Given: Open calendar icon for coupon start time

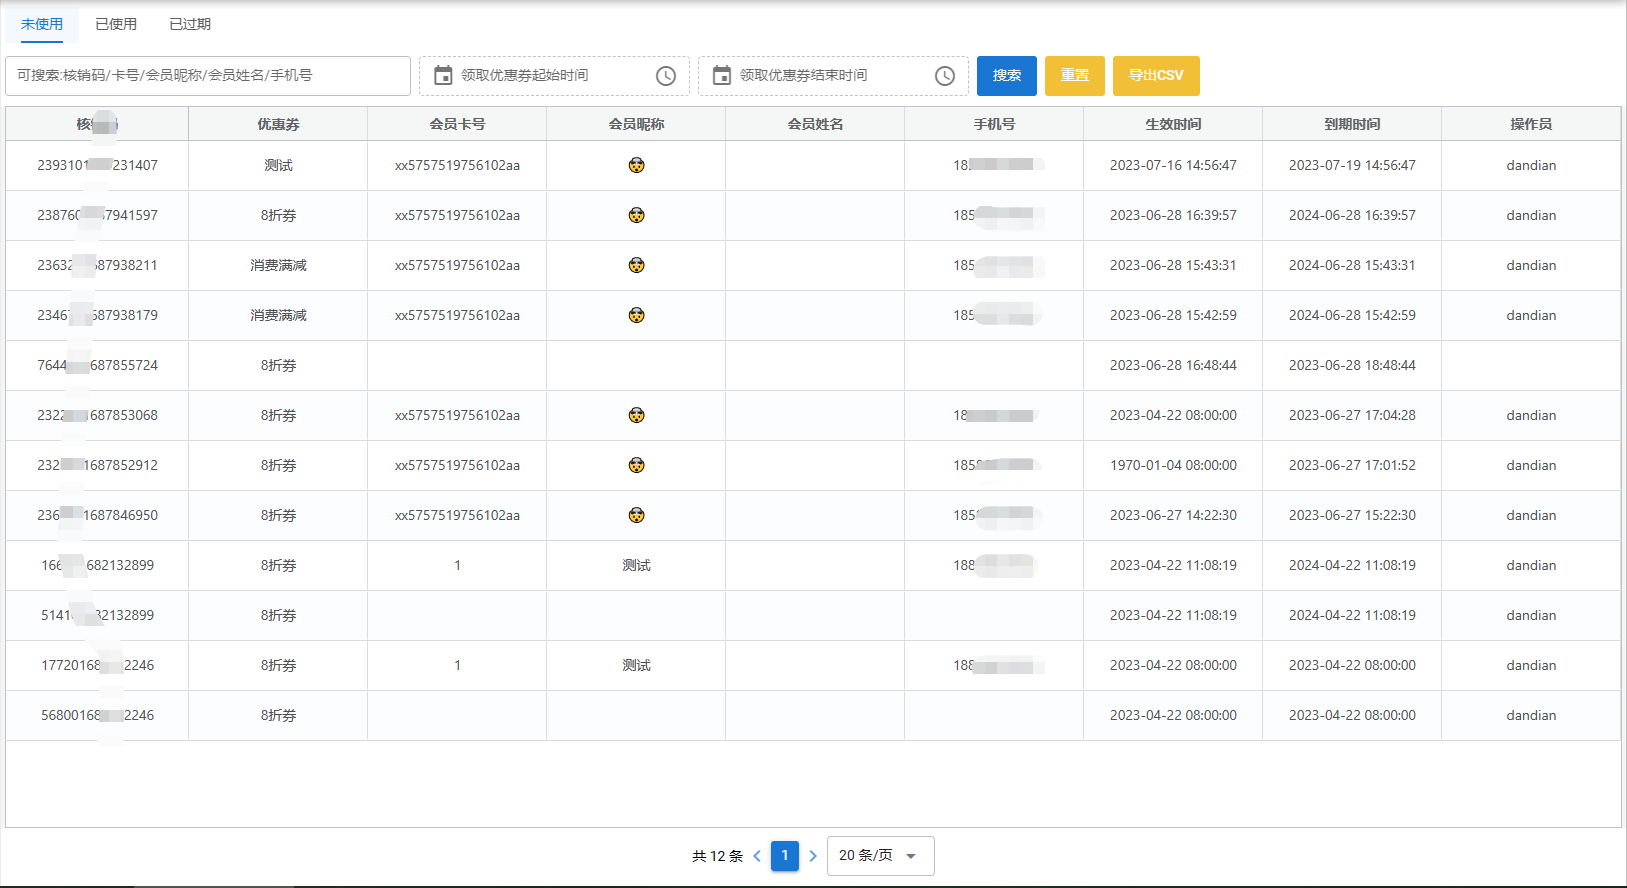Looking at the screenshot, I should coord(443,75).
